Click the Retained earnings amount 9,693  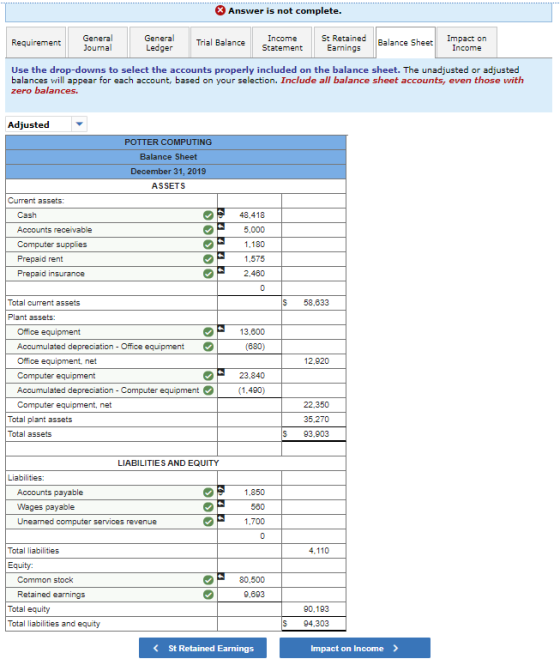click(x=254, y=594)
